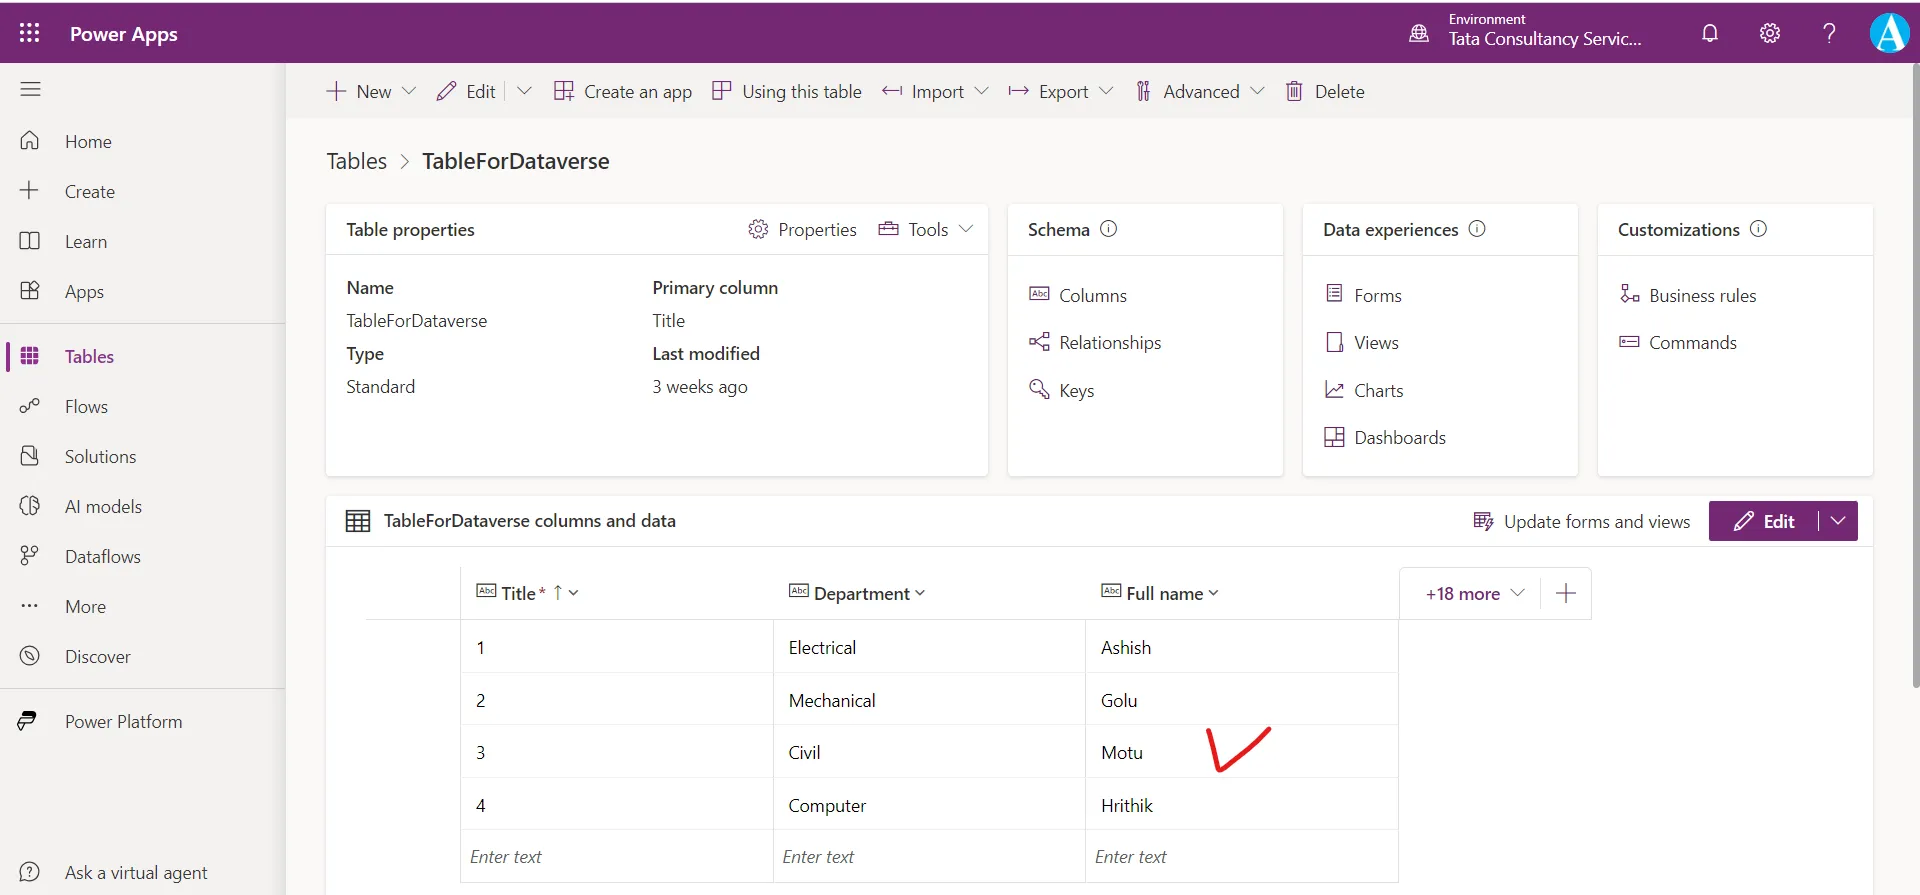Screen dimensions: 1920x895
Task: Click Update forms and views
Action: click(1582, 521)
